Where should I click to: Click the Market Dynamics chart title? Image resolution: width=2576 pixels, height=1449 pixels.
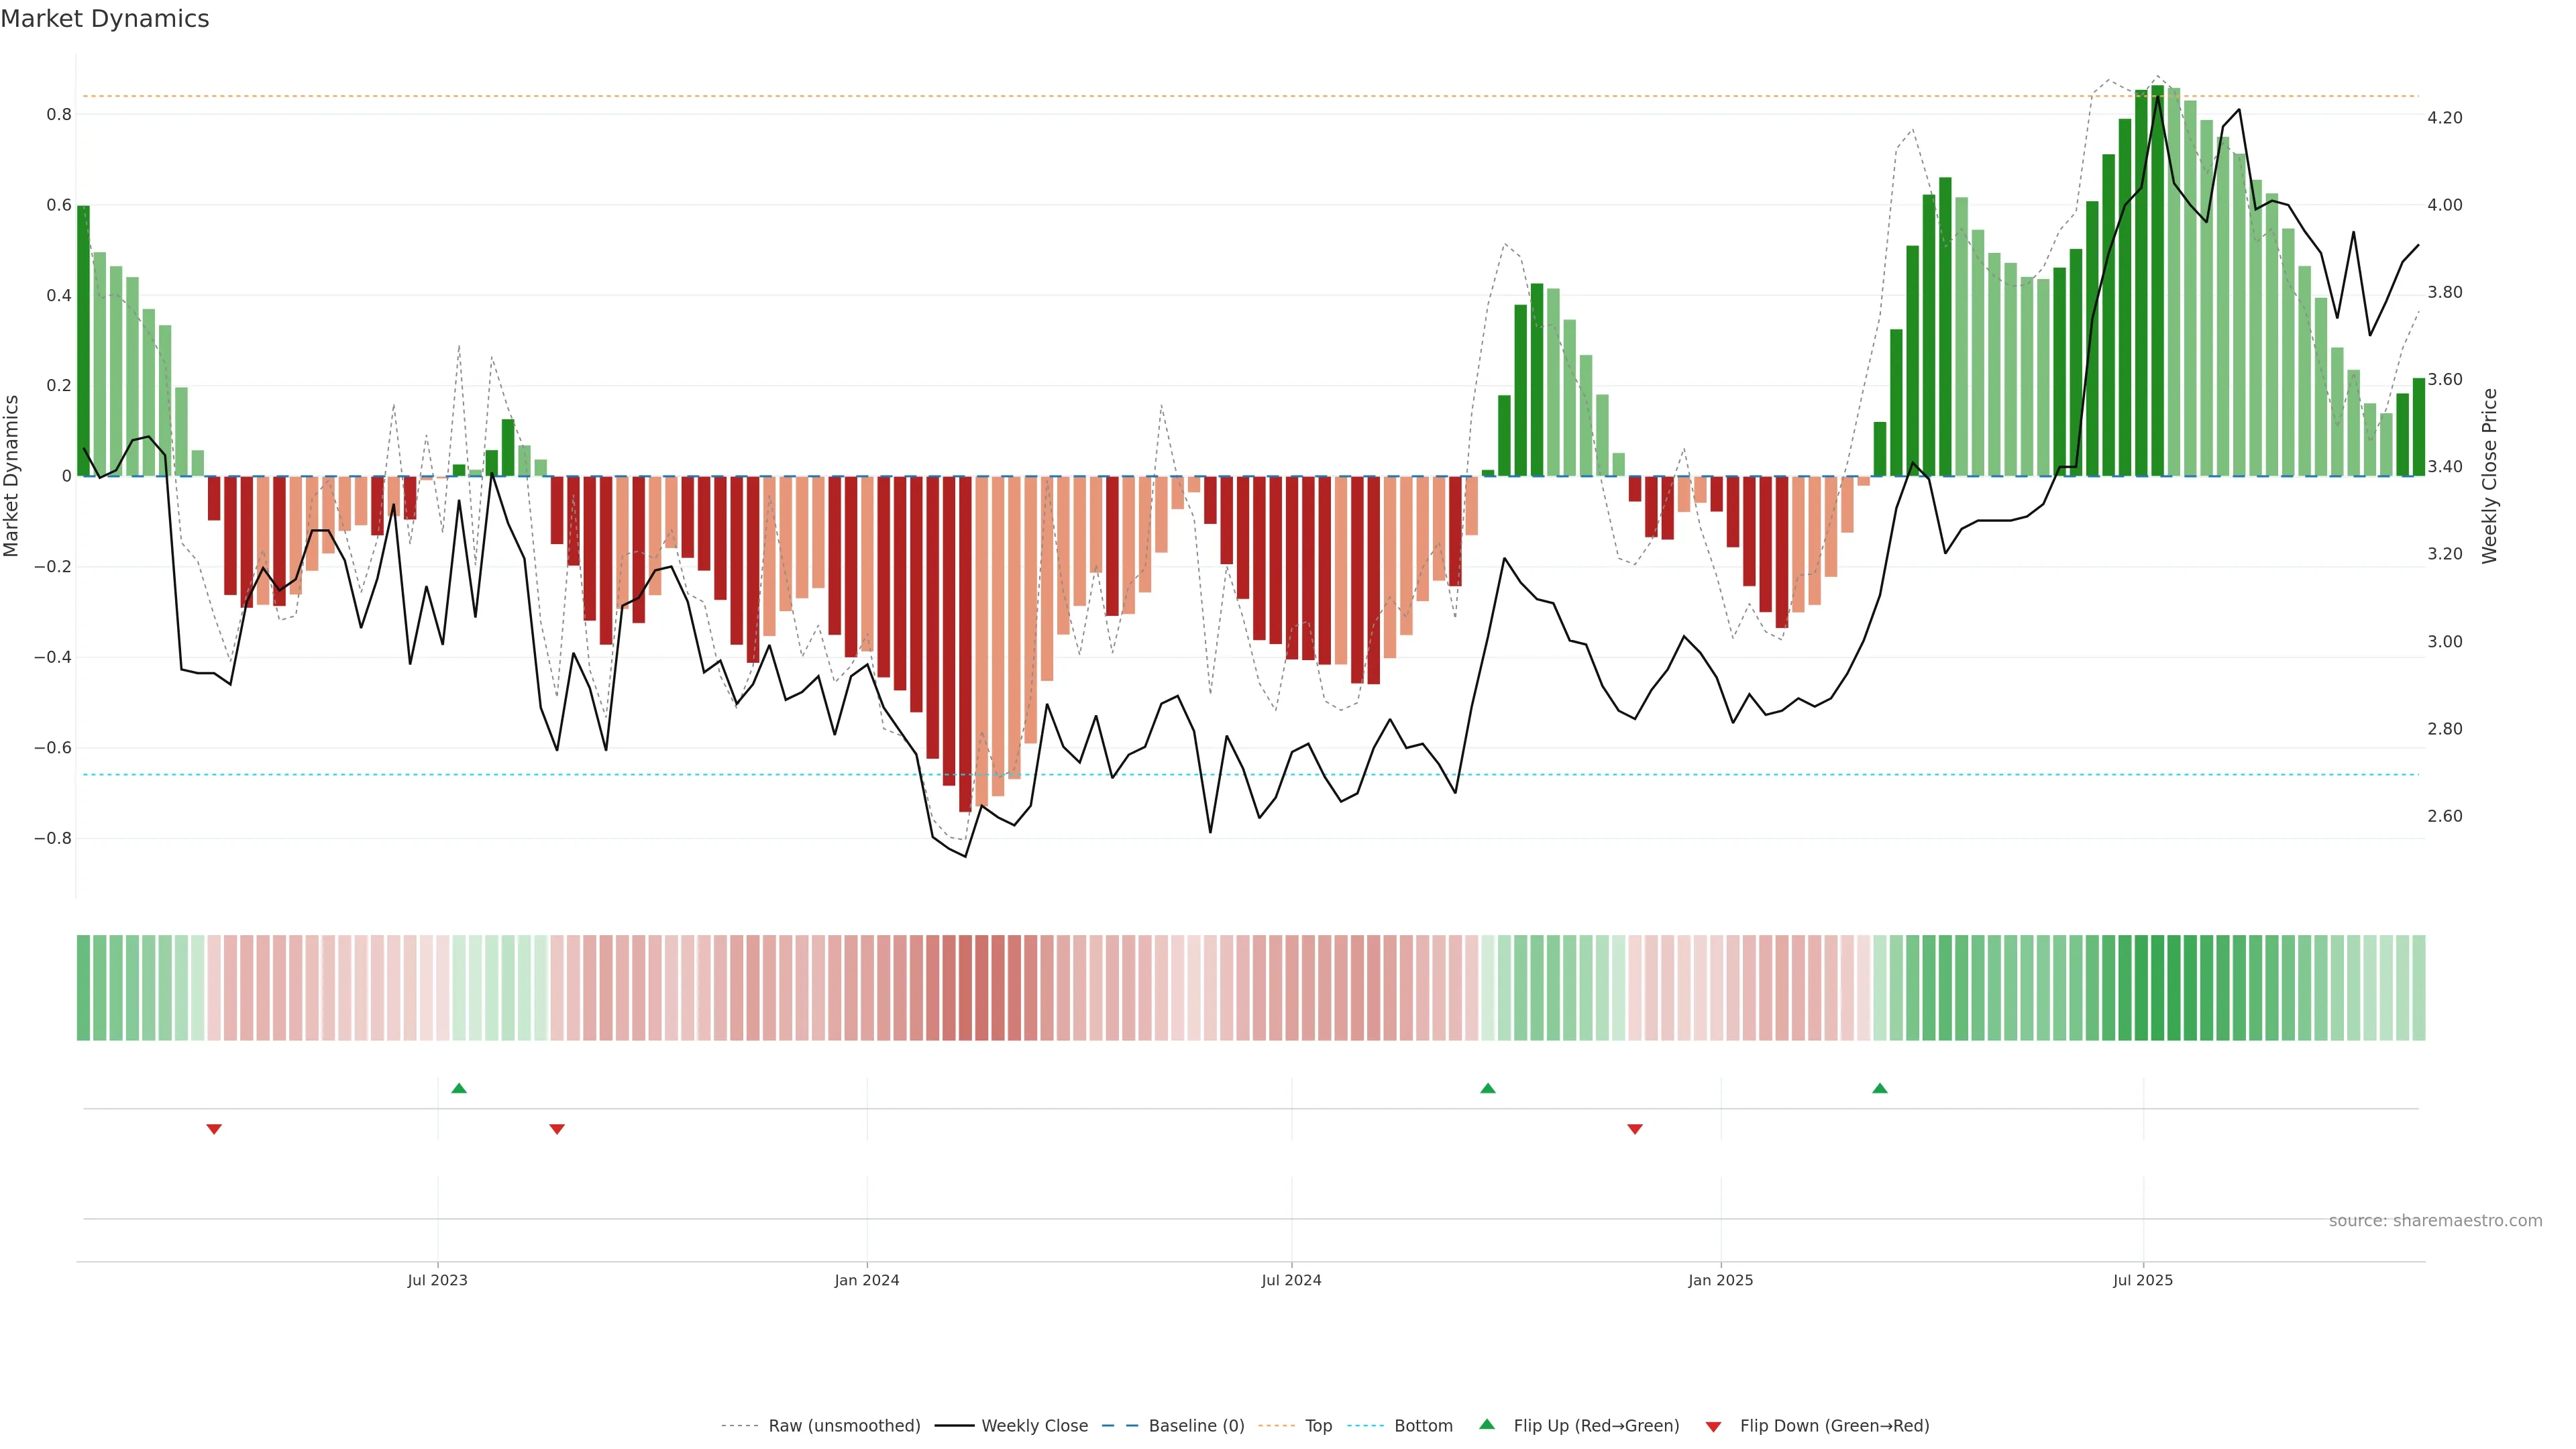pos(105,19)
